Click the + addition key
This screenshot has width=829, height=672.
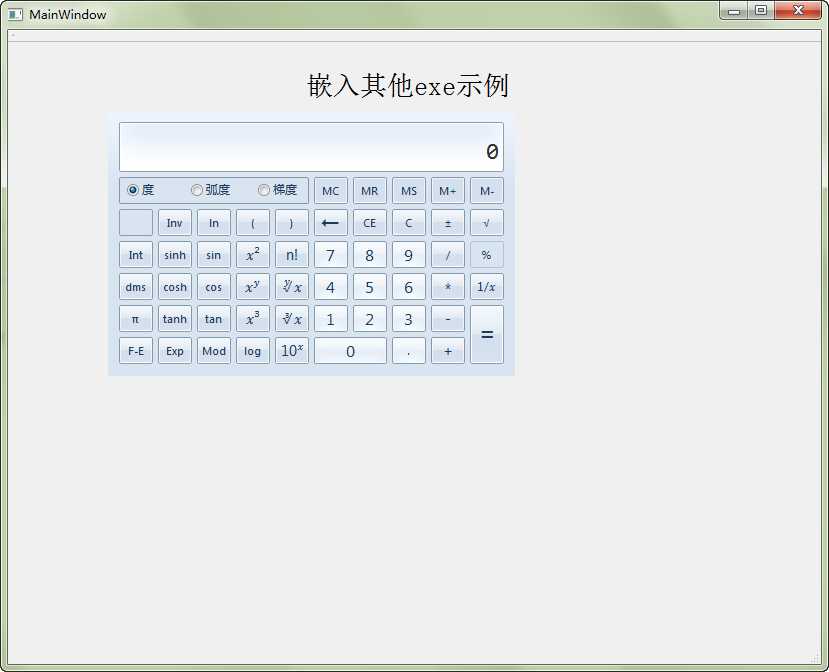[448, 351]
